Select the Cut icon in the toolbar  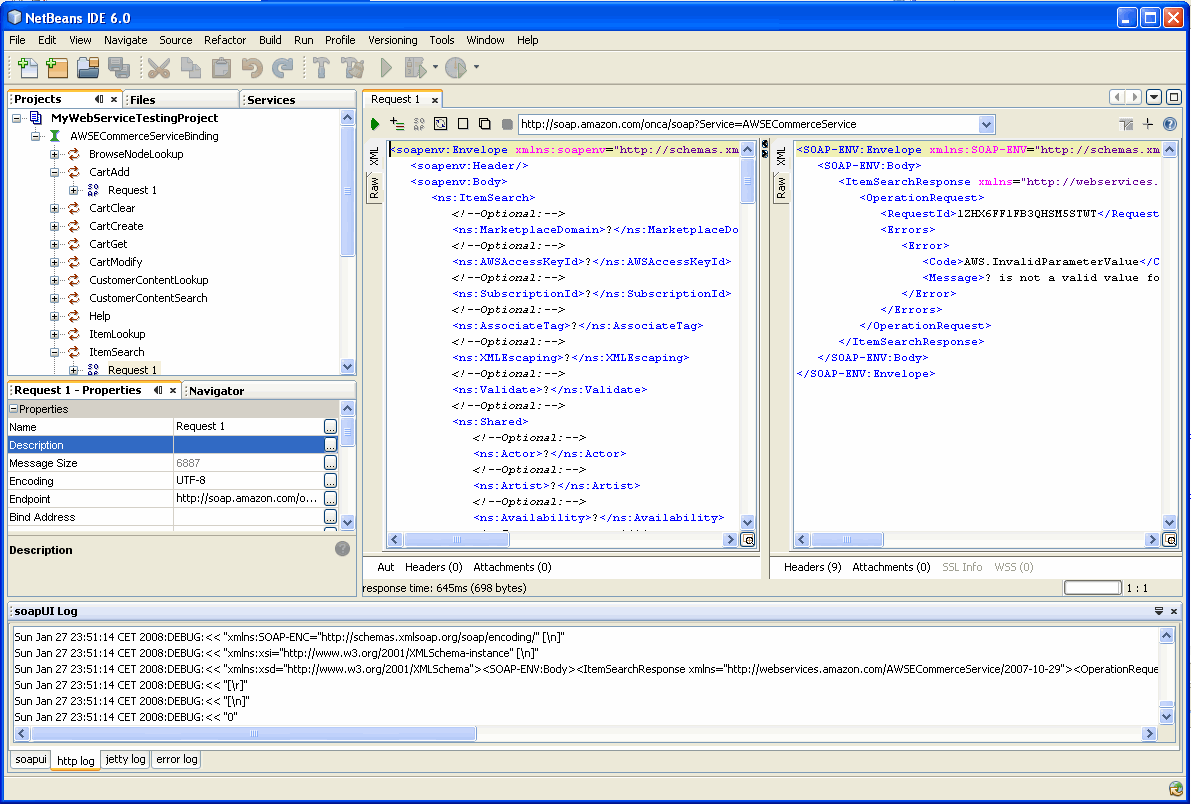[x=158, y=67]
